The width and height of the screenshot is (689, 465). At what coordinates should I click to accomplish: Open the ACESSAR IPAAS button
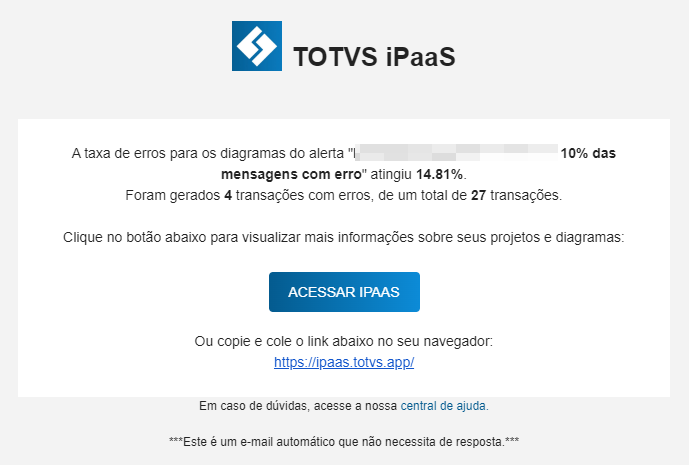pos(344,292)
